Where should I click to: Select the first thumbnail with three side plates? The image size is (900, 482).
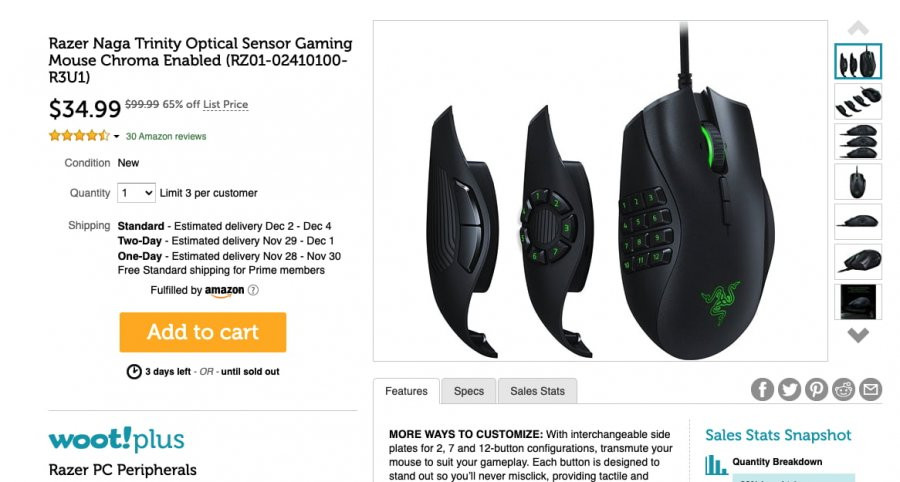pyautogui.click(x=858, y=61)
